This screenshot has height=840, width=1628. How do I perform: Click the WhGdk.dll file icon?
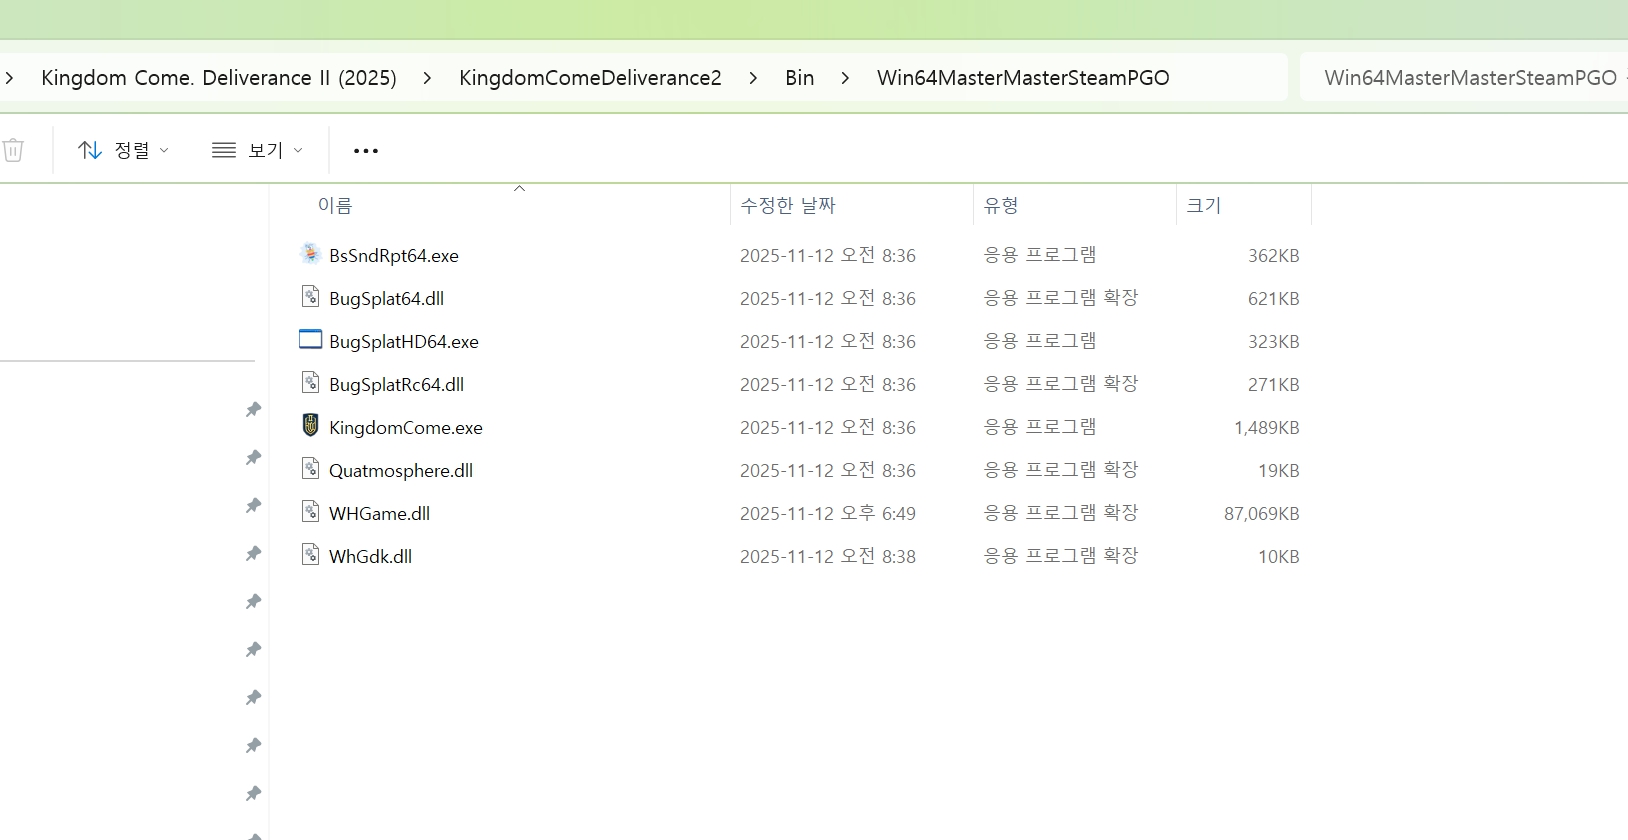click(310, 555)
